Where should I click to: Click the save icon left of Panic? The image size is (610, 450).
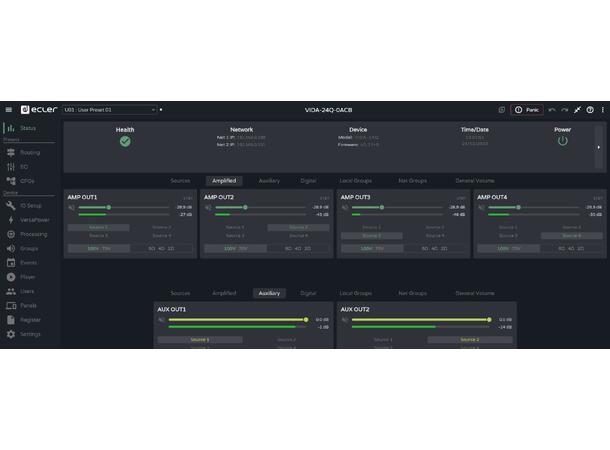501,110
